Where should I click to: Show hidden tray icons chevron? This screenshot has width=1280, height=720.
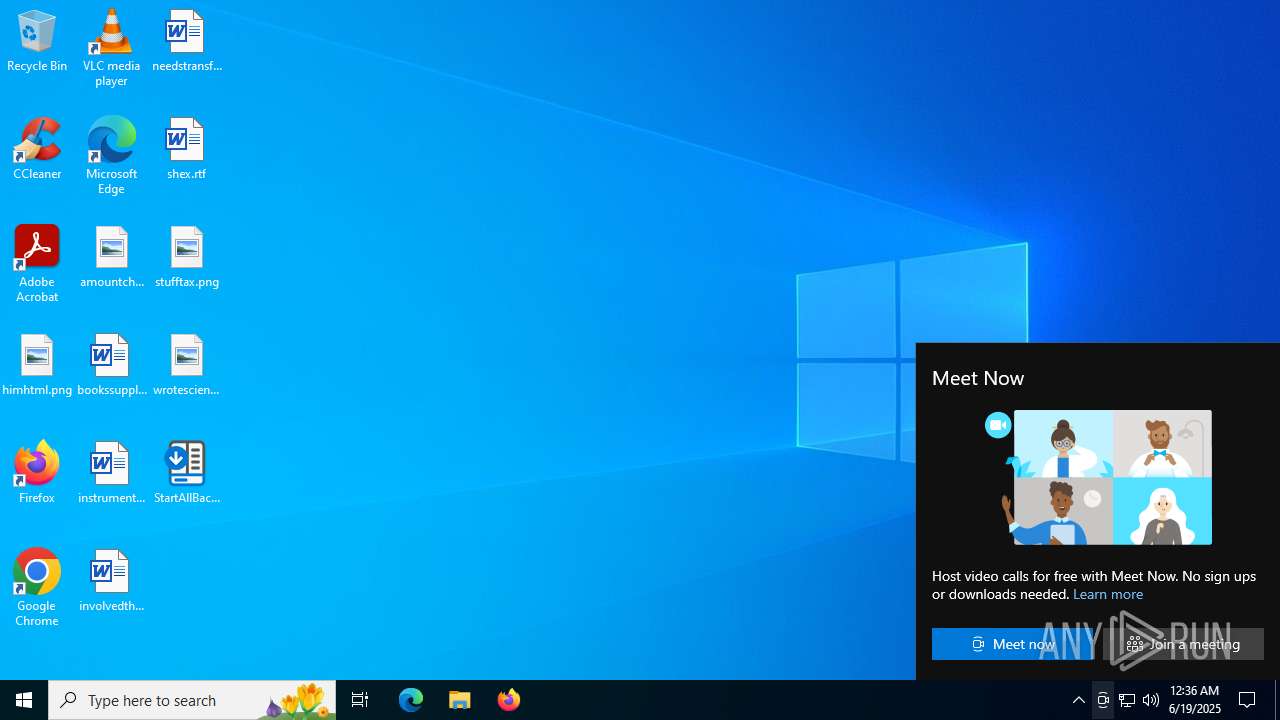(1079, 700)
